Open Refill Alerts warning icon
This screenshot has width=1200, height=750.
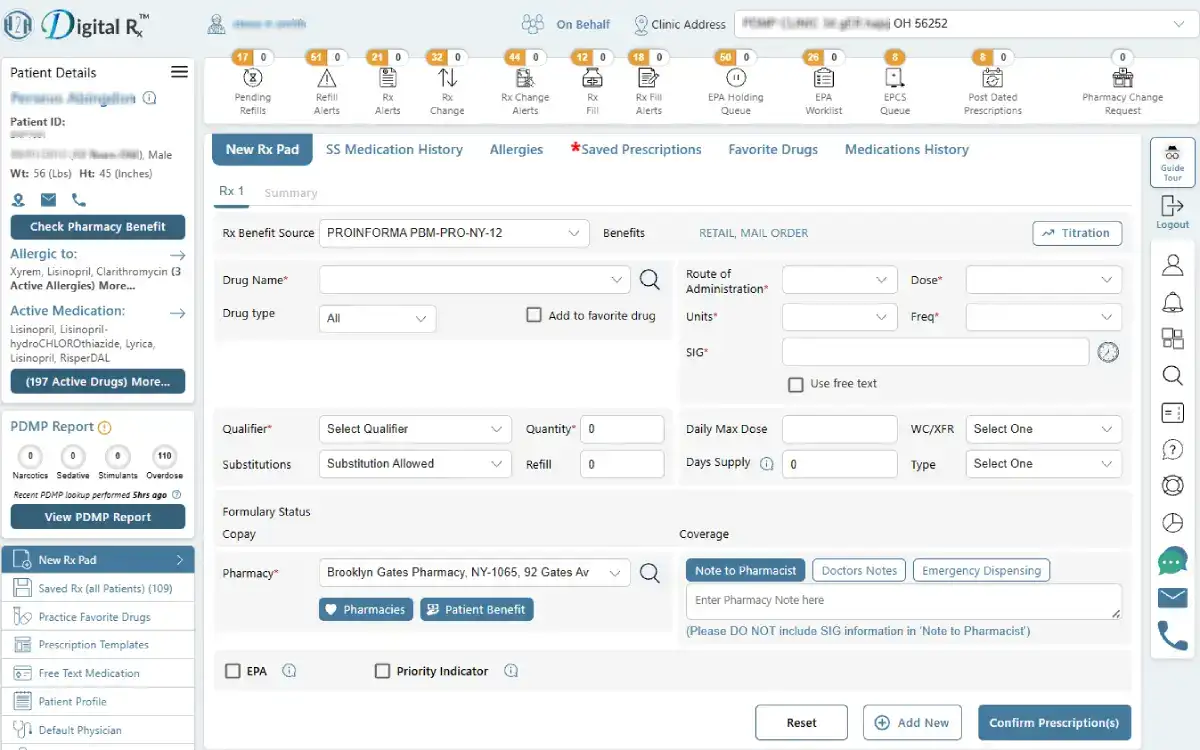326,78
